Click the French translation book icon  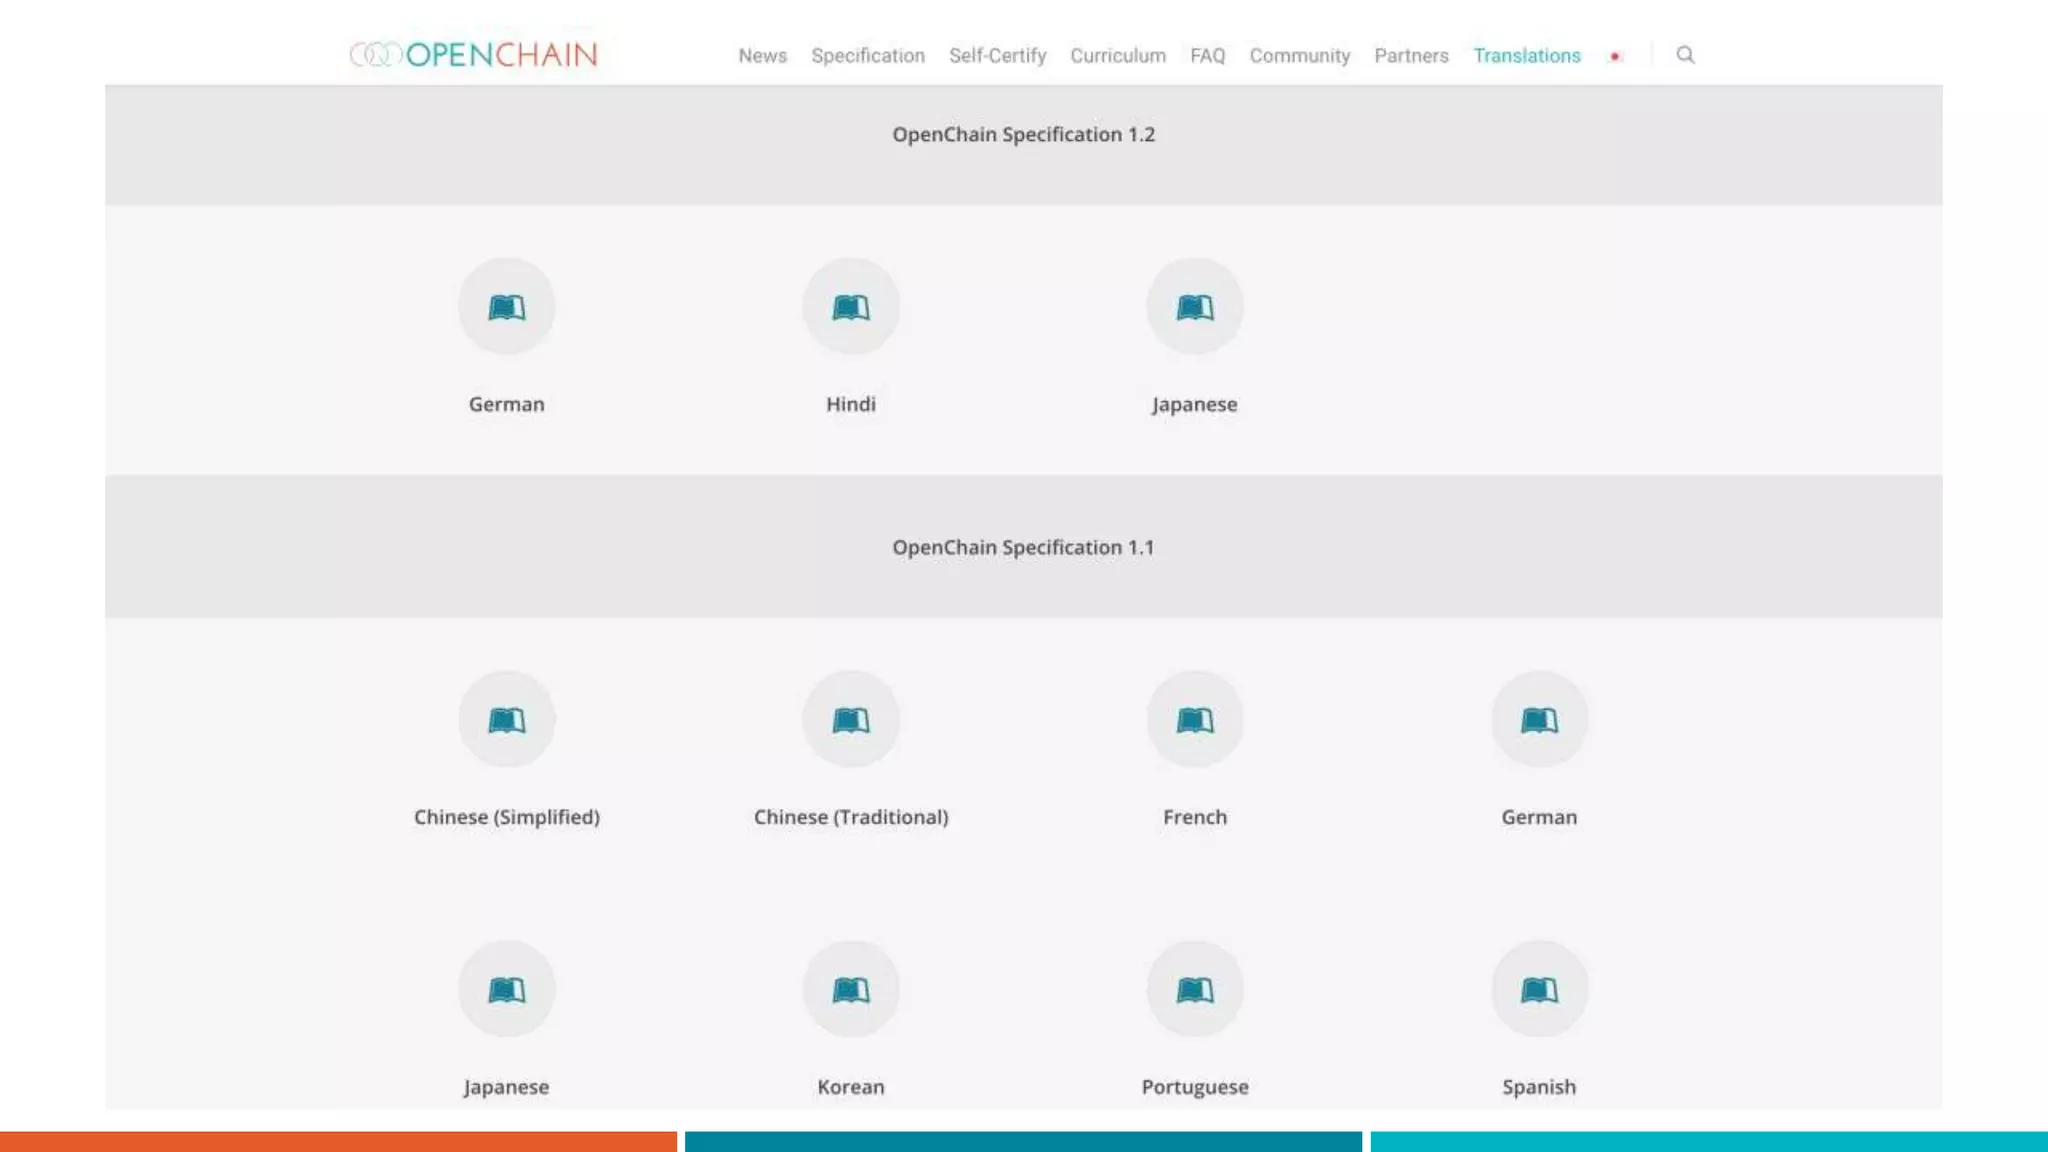tap(1194, 720)
